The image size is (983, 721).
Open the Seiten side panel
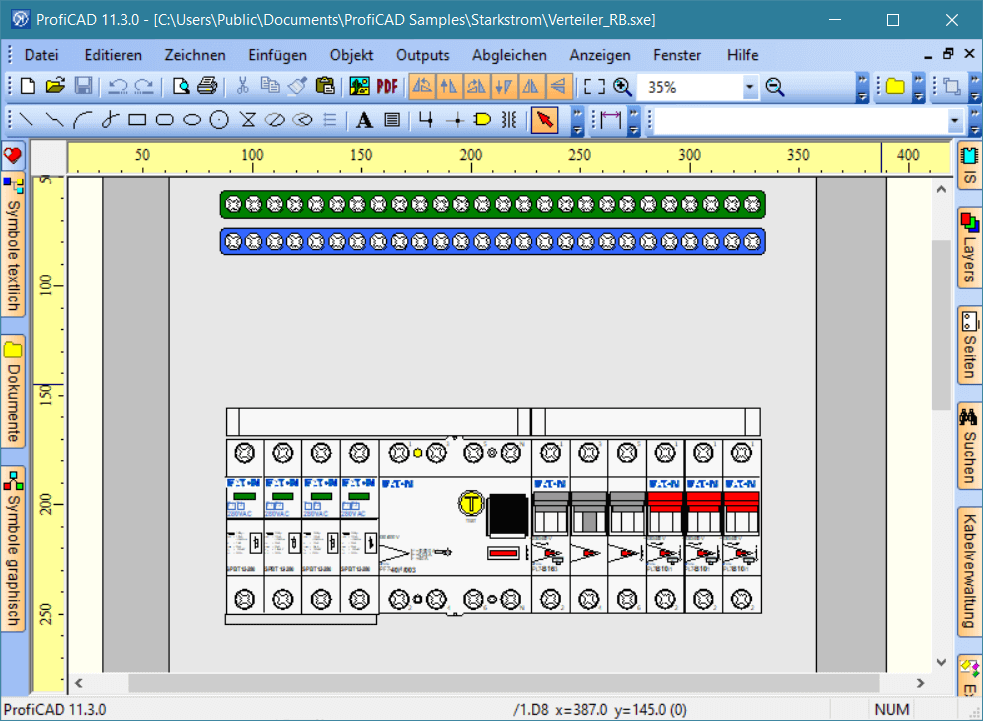pos(969,344)
